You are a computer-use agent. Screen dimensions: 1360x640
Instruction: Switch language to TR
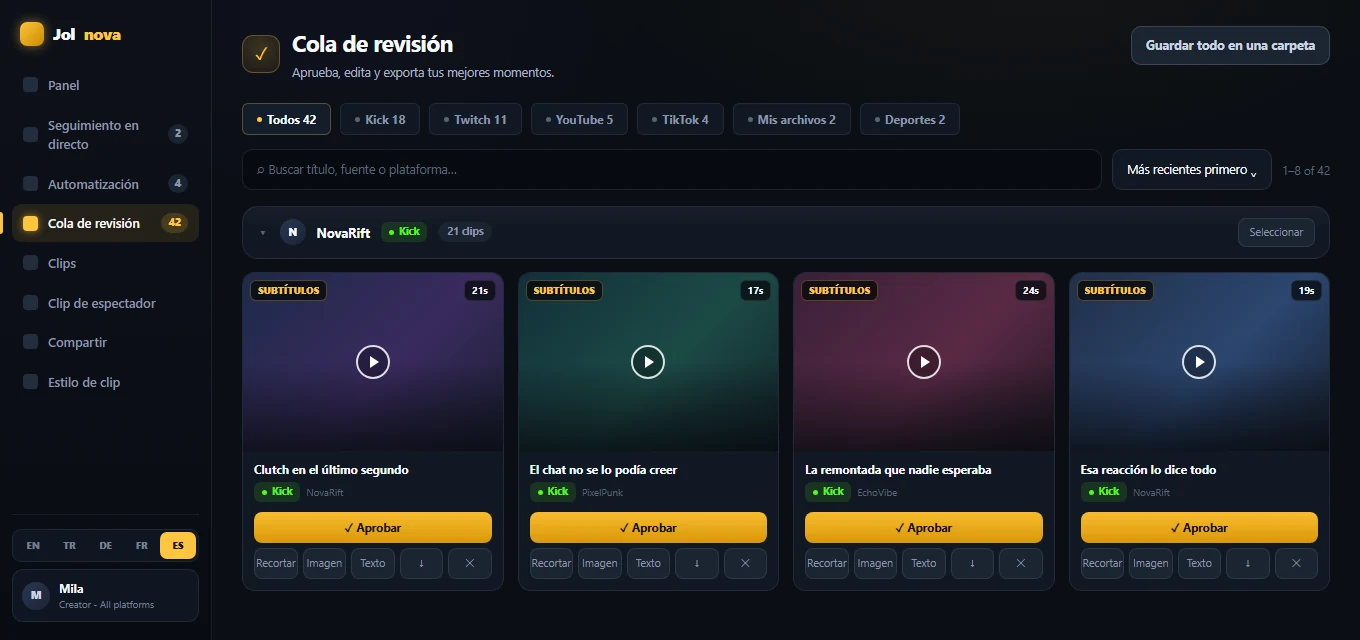[69, 546]
